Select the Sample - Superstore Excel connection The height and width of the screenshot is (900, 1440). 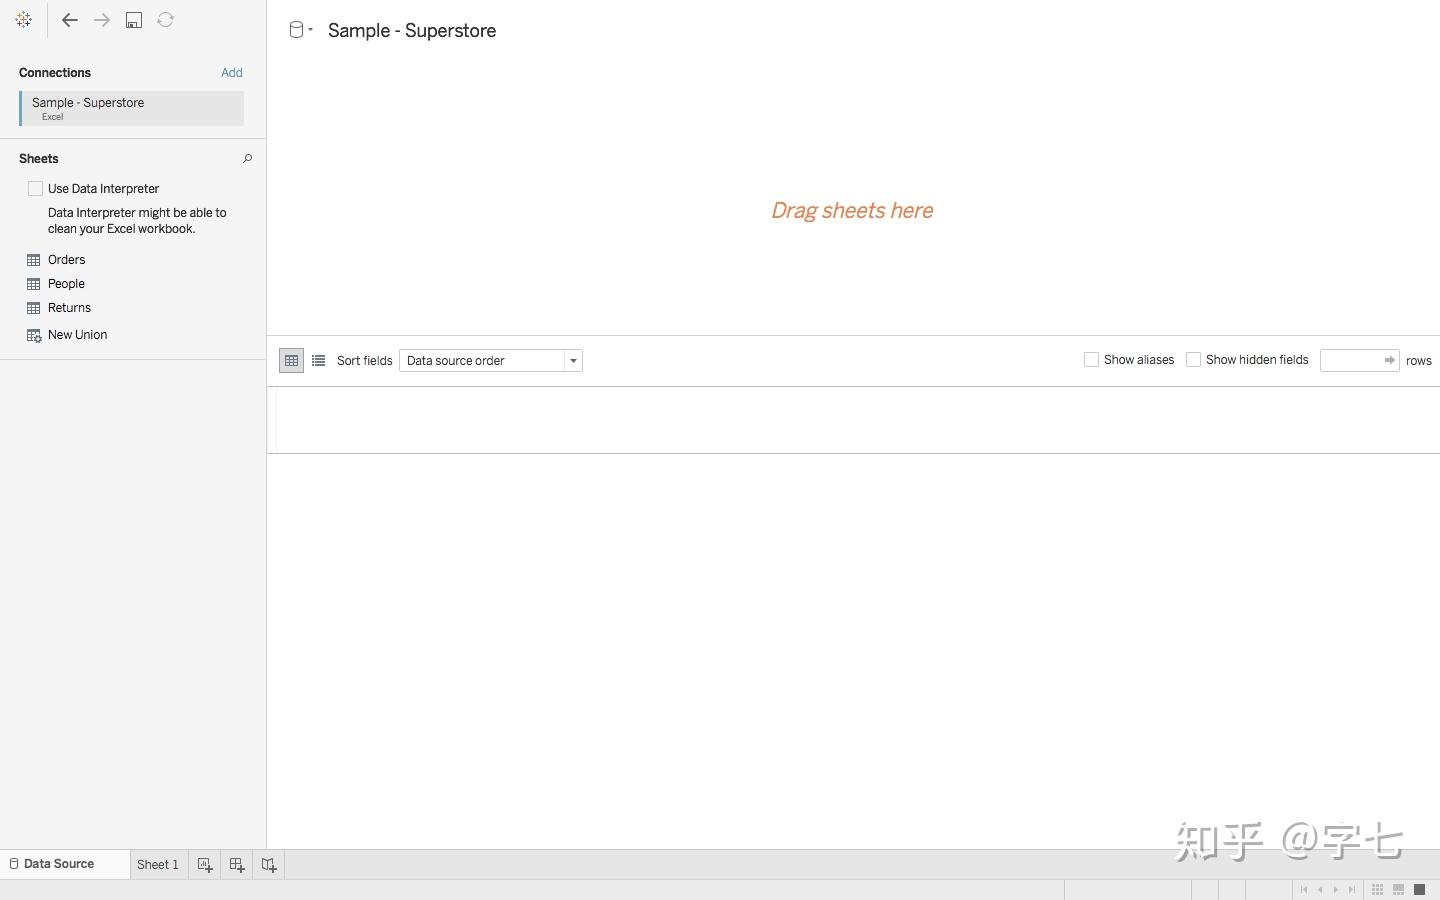click(131, 108)
